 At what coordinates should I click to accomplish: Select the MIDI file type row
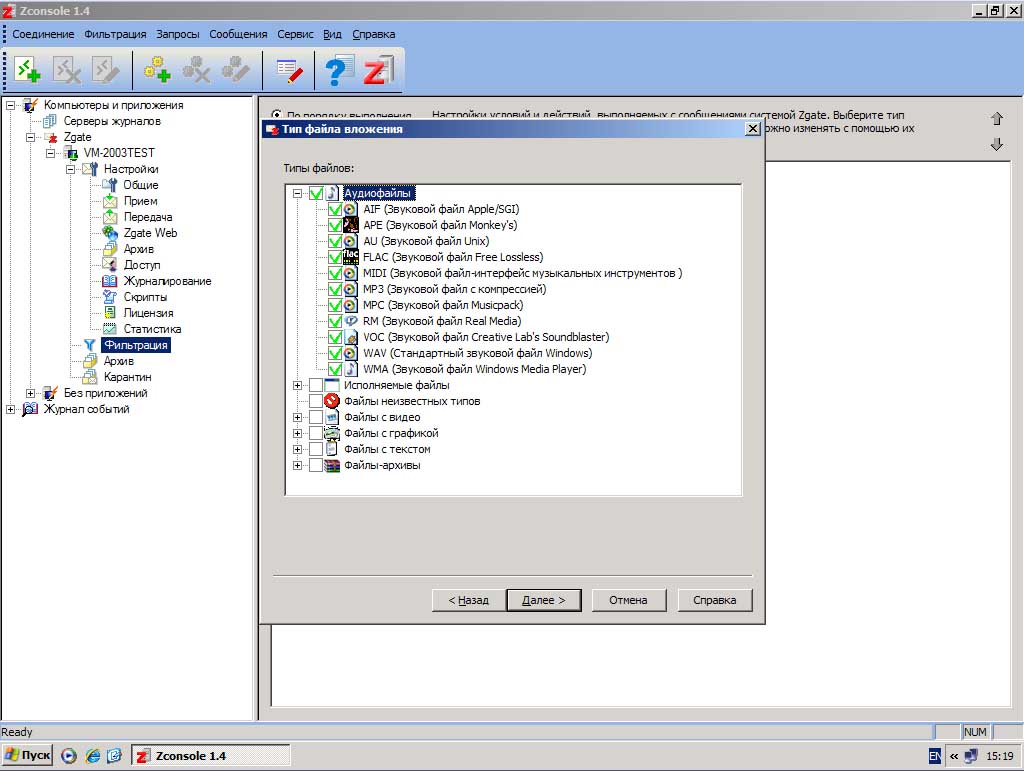tap(522, 273)
